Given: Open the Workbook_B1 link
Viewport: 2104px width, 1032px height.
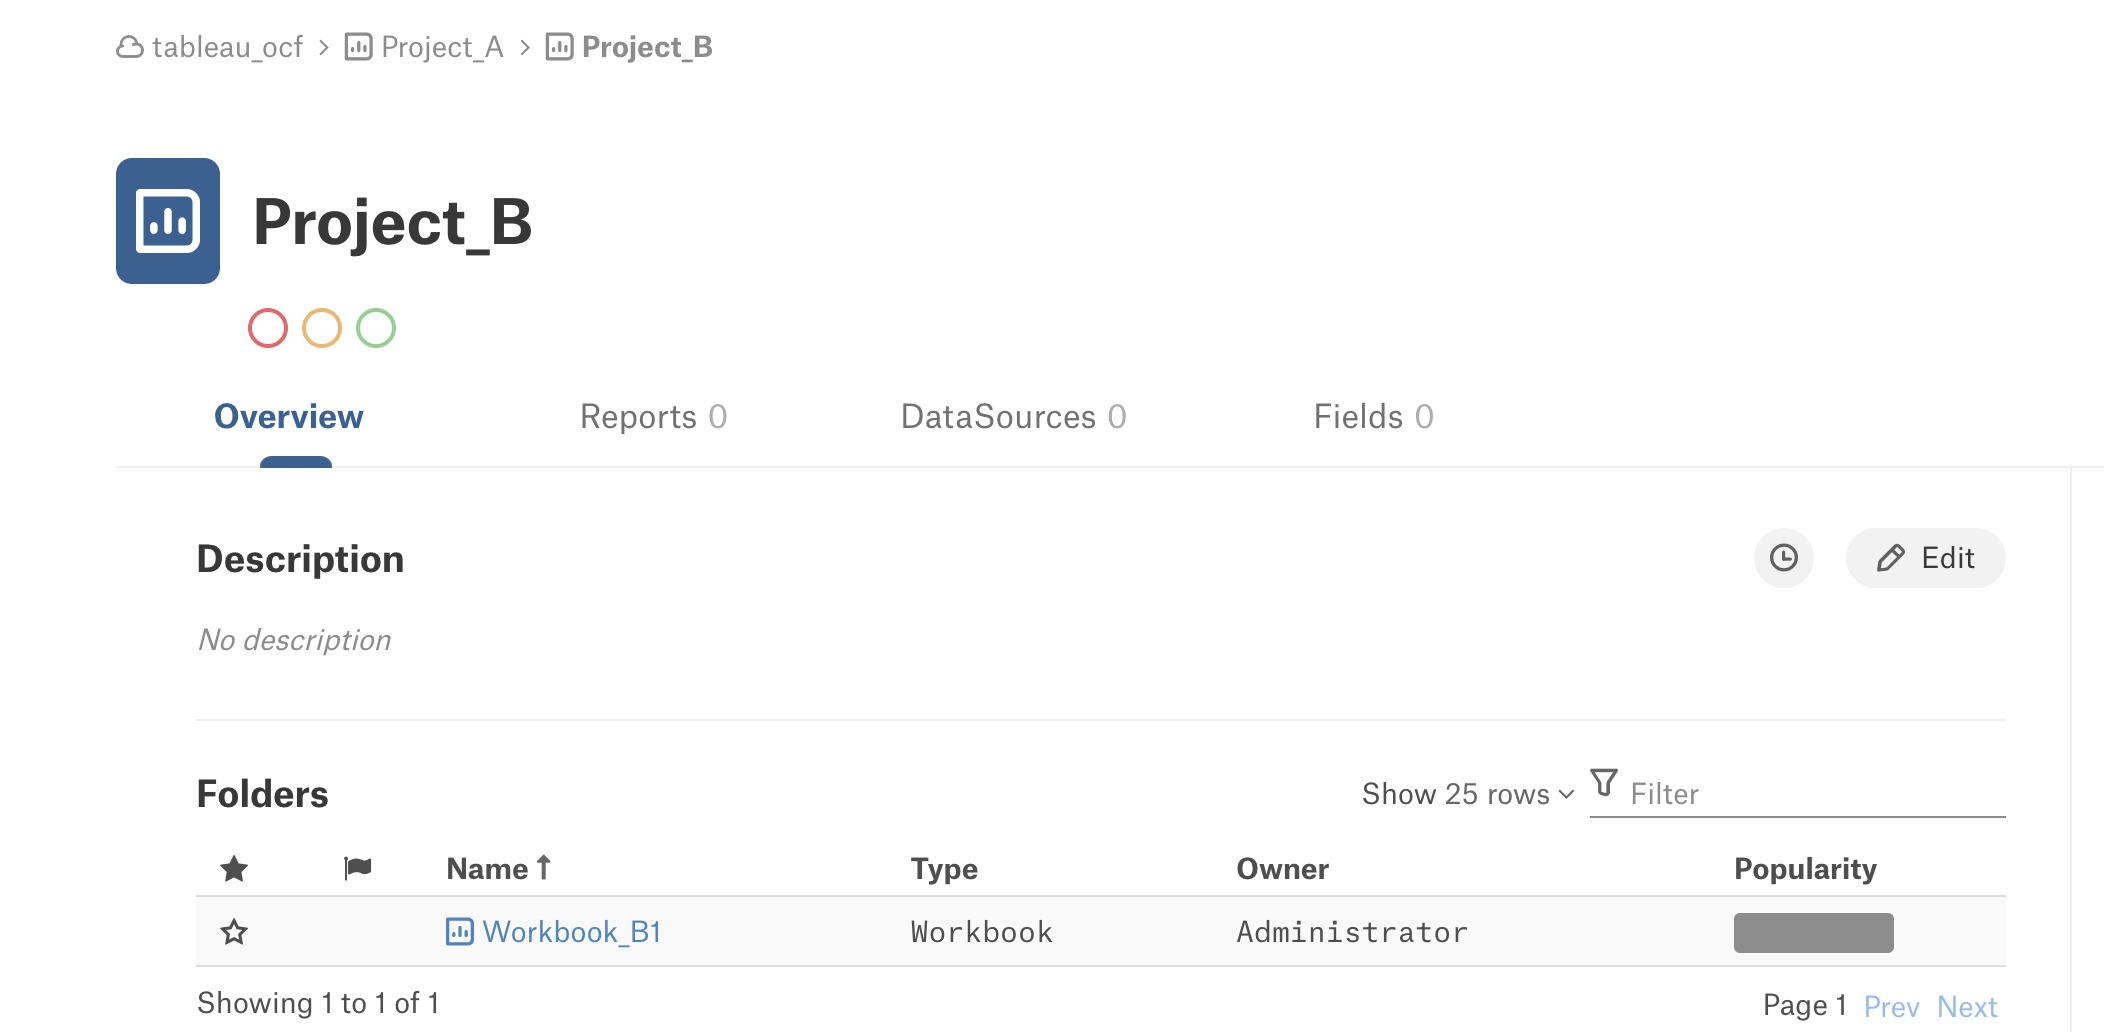Looking at the screenshot, I should [572, 932].
